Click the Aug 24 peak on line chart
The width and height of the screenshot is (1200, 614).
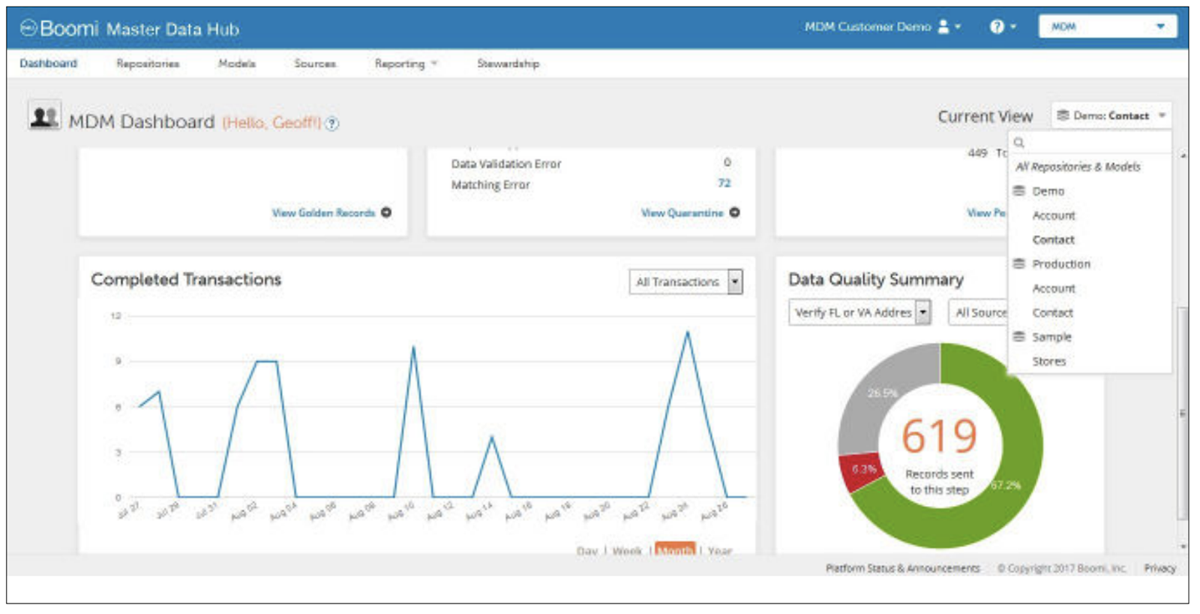coord(687,332)
